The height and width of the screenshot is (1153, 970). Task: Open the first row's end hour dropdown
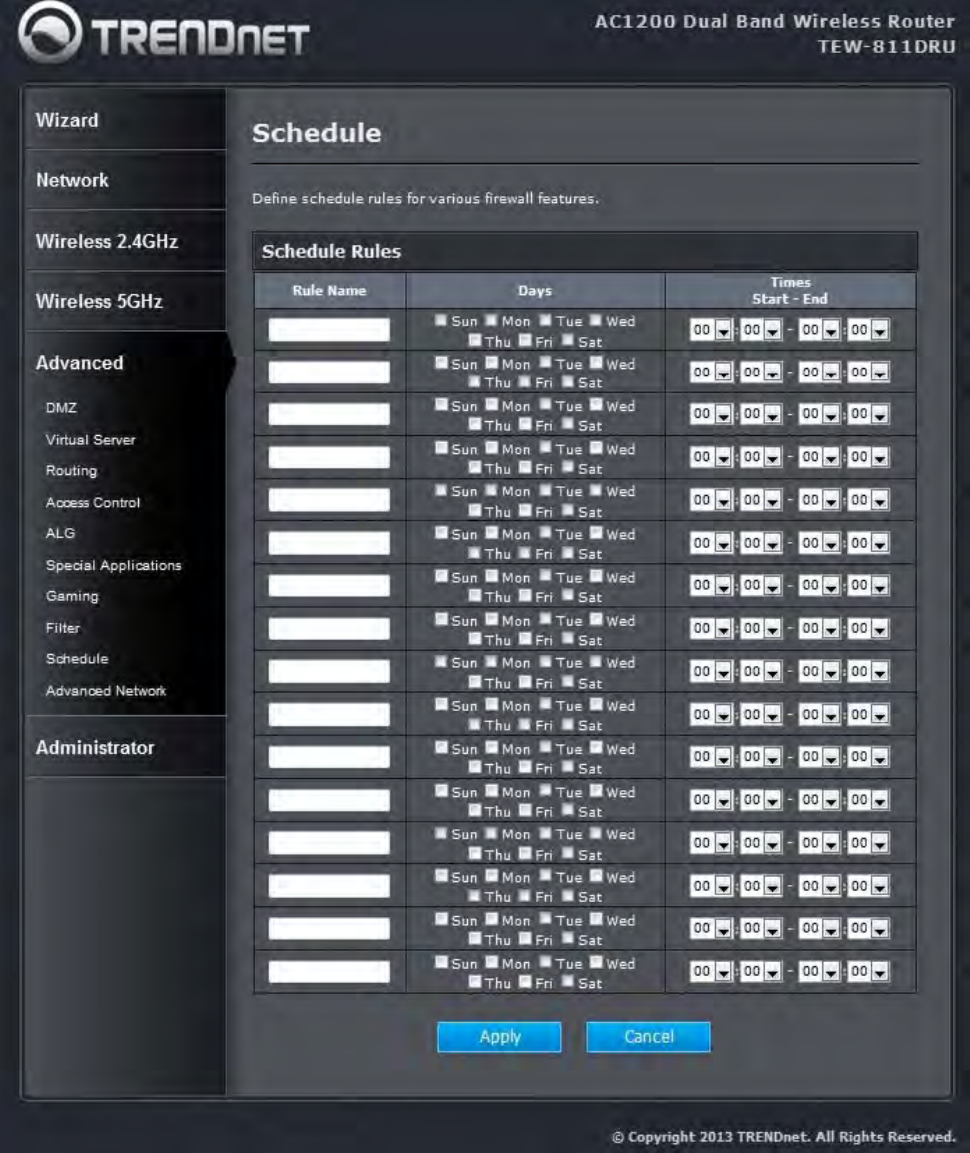click(819, 330)
